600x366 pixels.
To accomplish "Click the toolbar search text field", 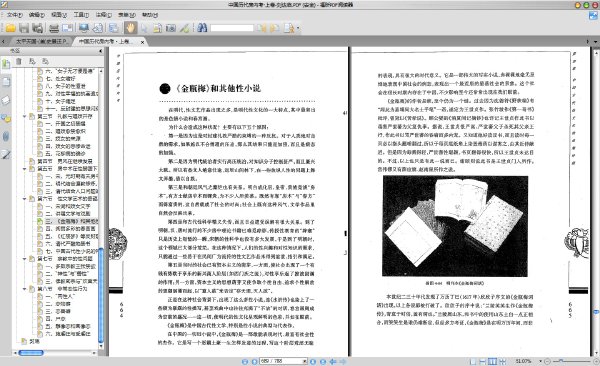I will [x=232, y=28].
